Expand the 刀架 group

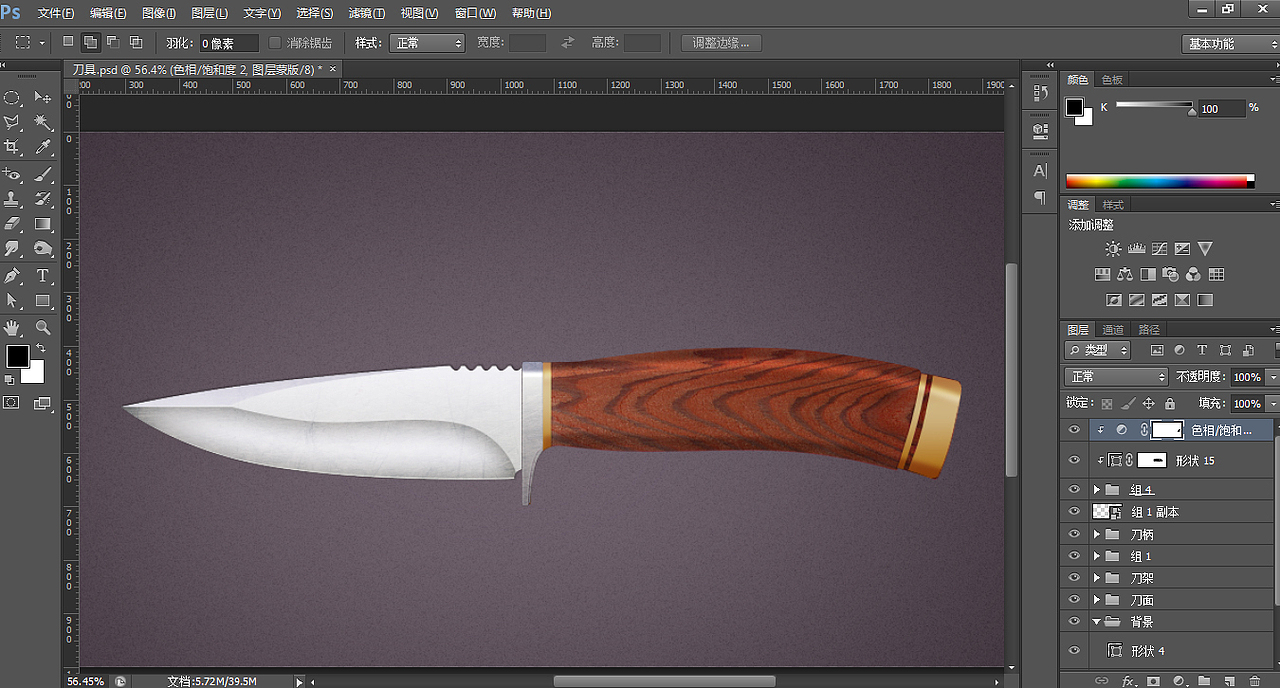pyautogui.click(x=1096, y=578)
